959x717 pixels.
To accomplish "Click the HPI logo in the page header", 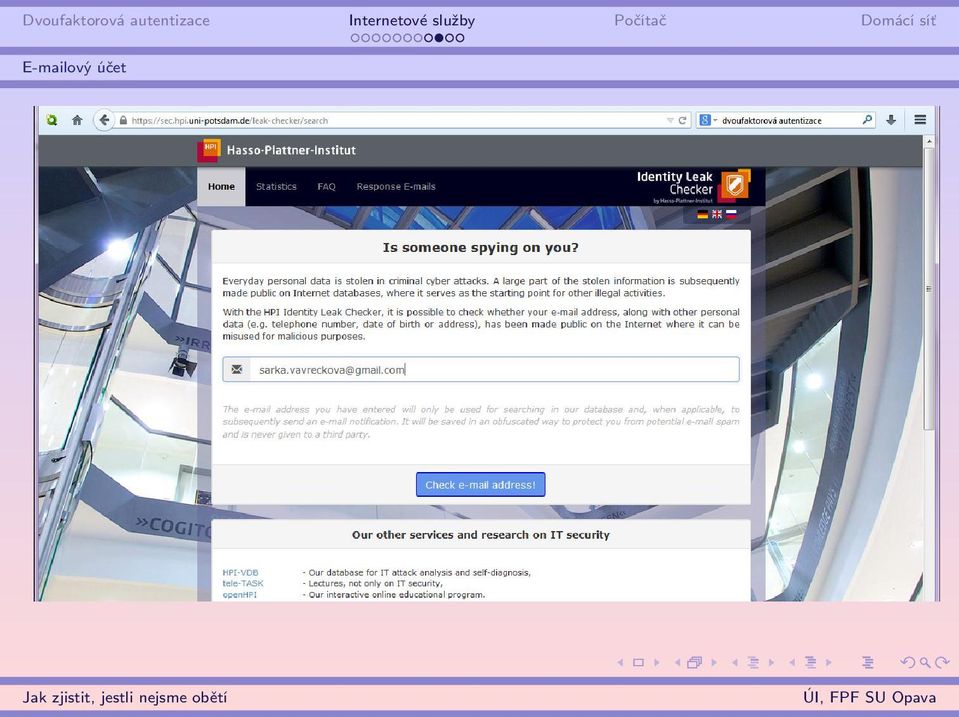I will point(209,150).
